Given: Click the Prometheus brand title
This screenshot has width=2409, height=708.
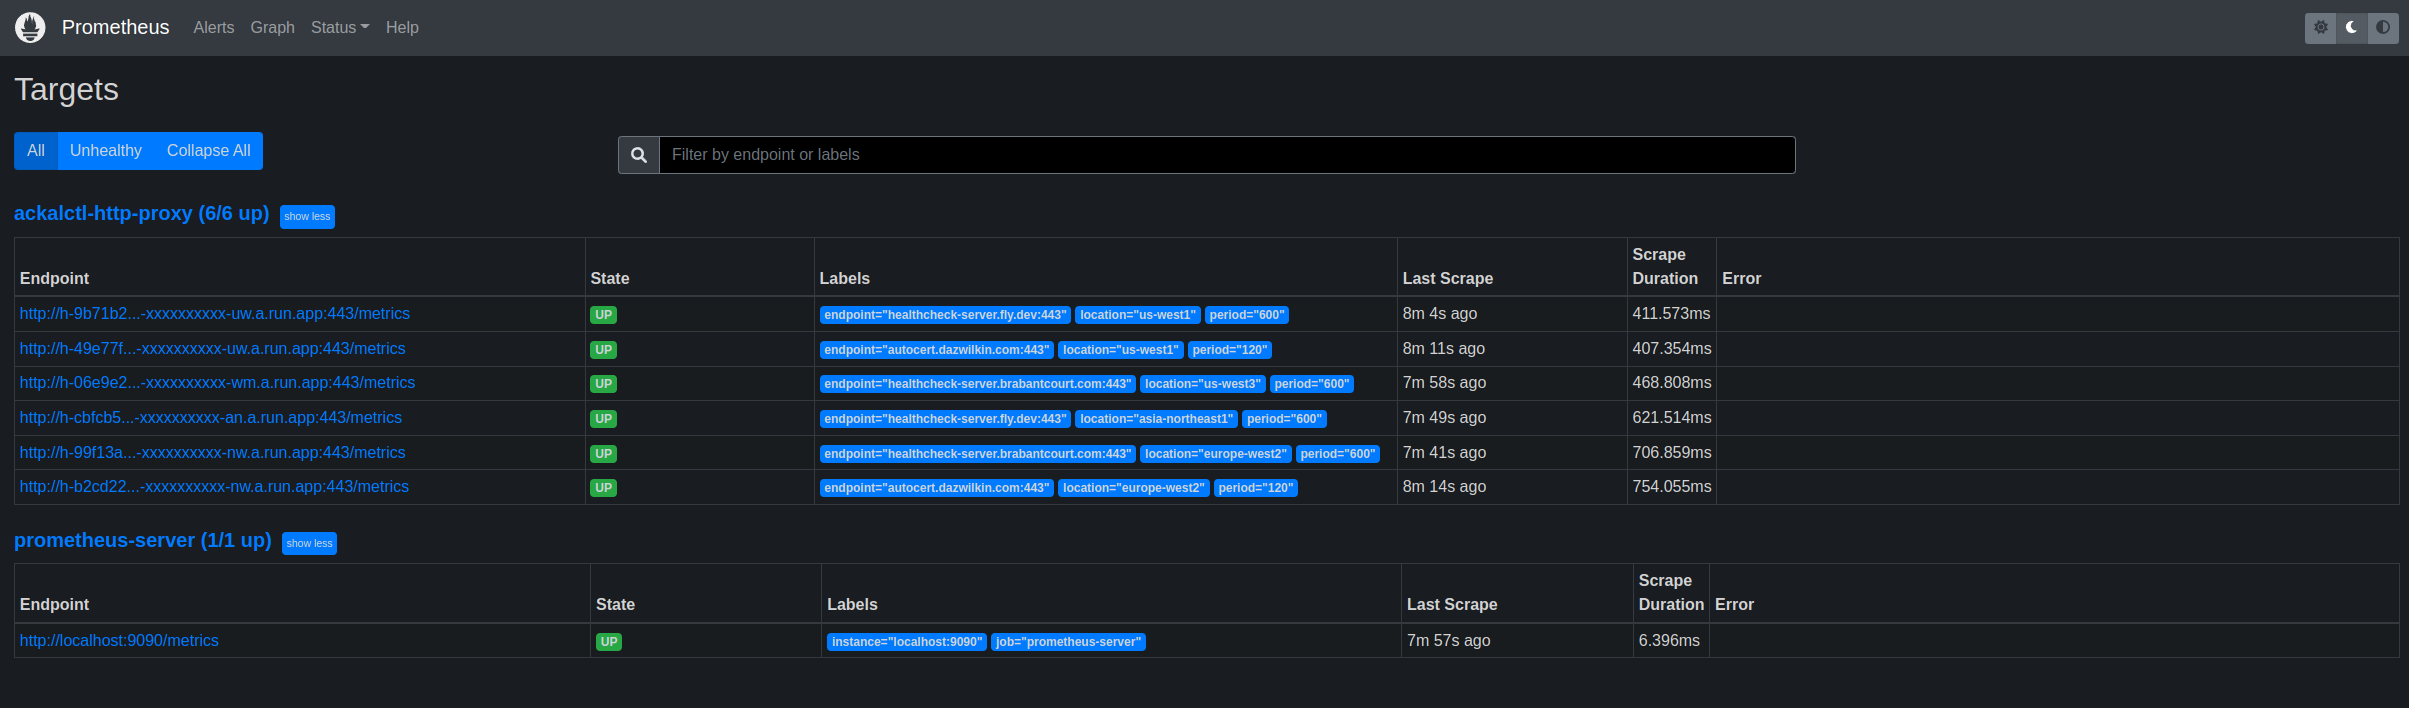Looking at the screenshot, I should (x=116, y=27).
